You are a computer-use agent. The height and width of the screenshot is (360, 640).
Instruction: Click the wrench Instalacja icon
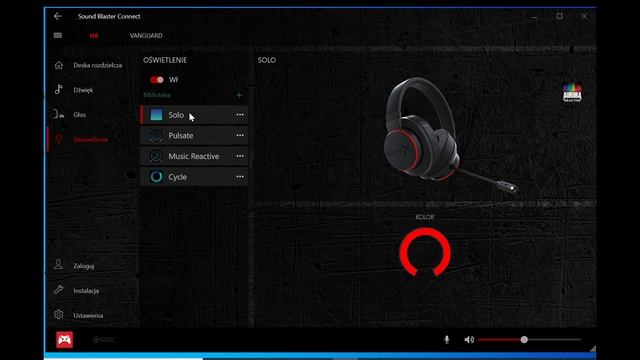click(59, 290)
